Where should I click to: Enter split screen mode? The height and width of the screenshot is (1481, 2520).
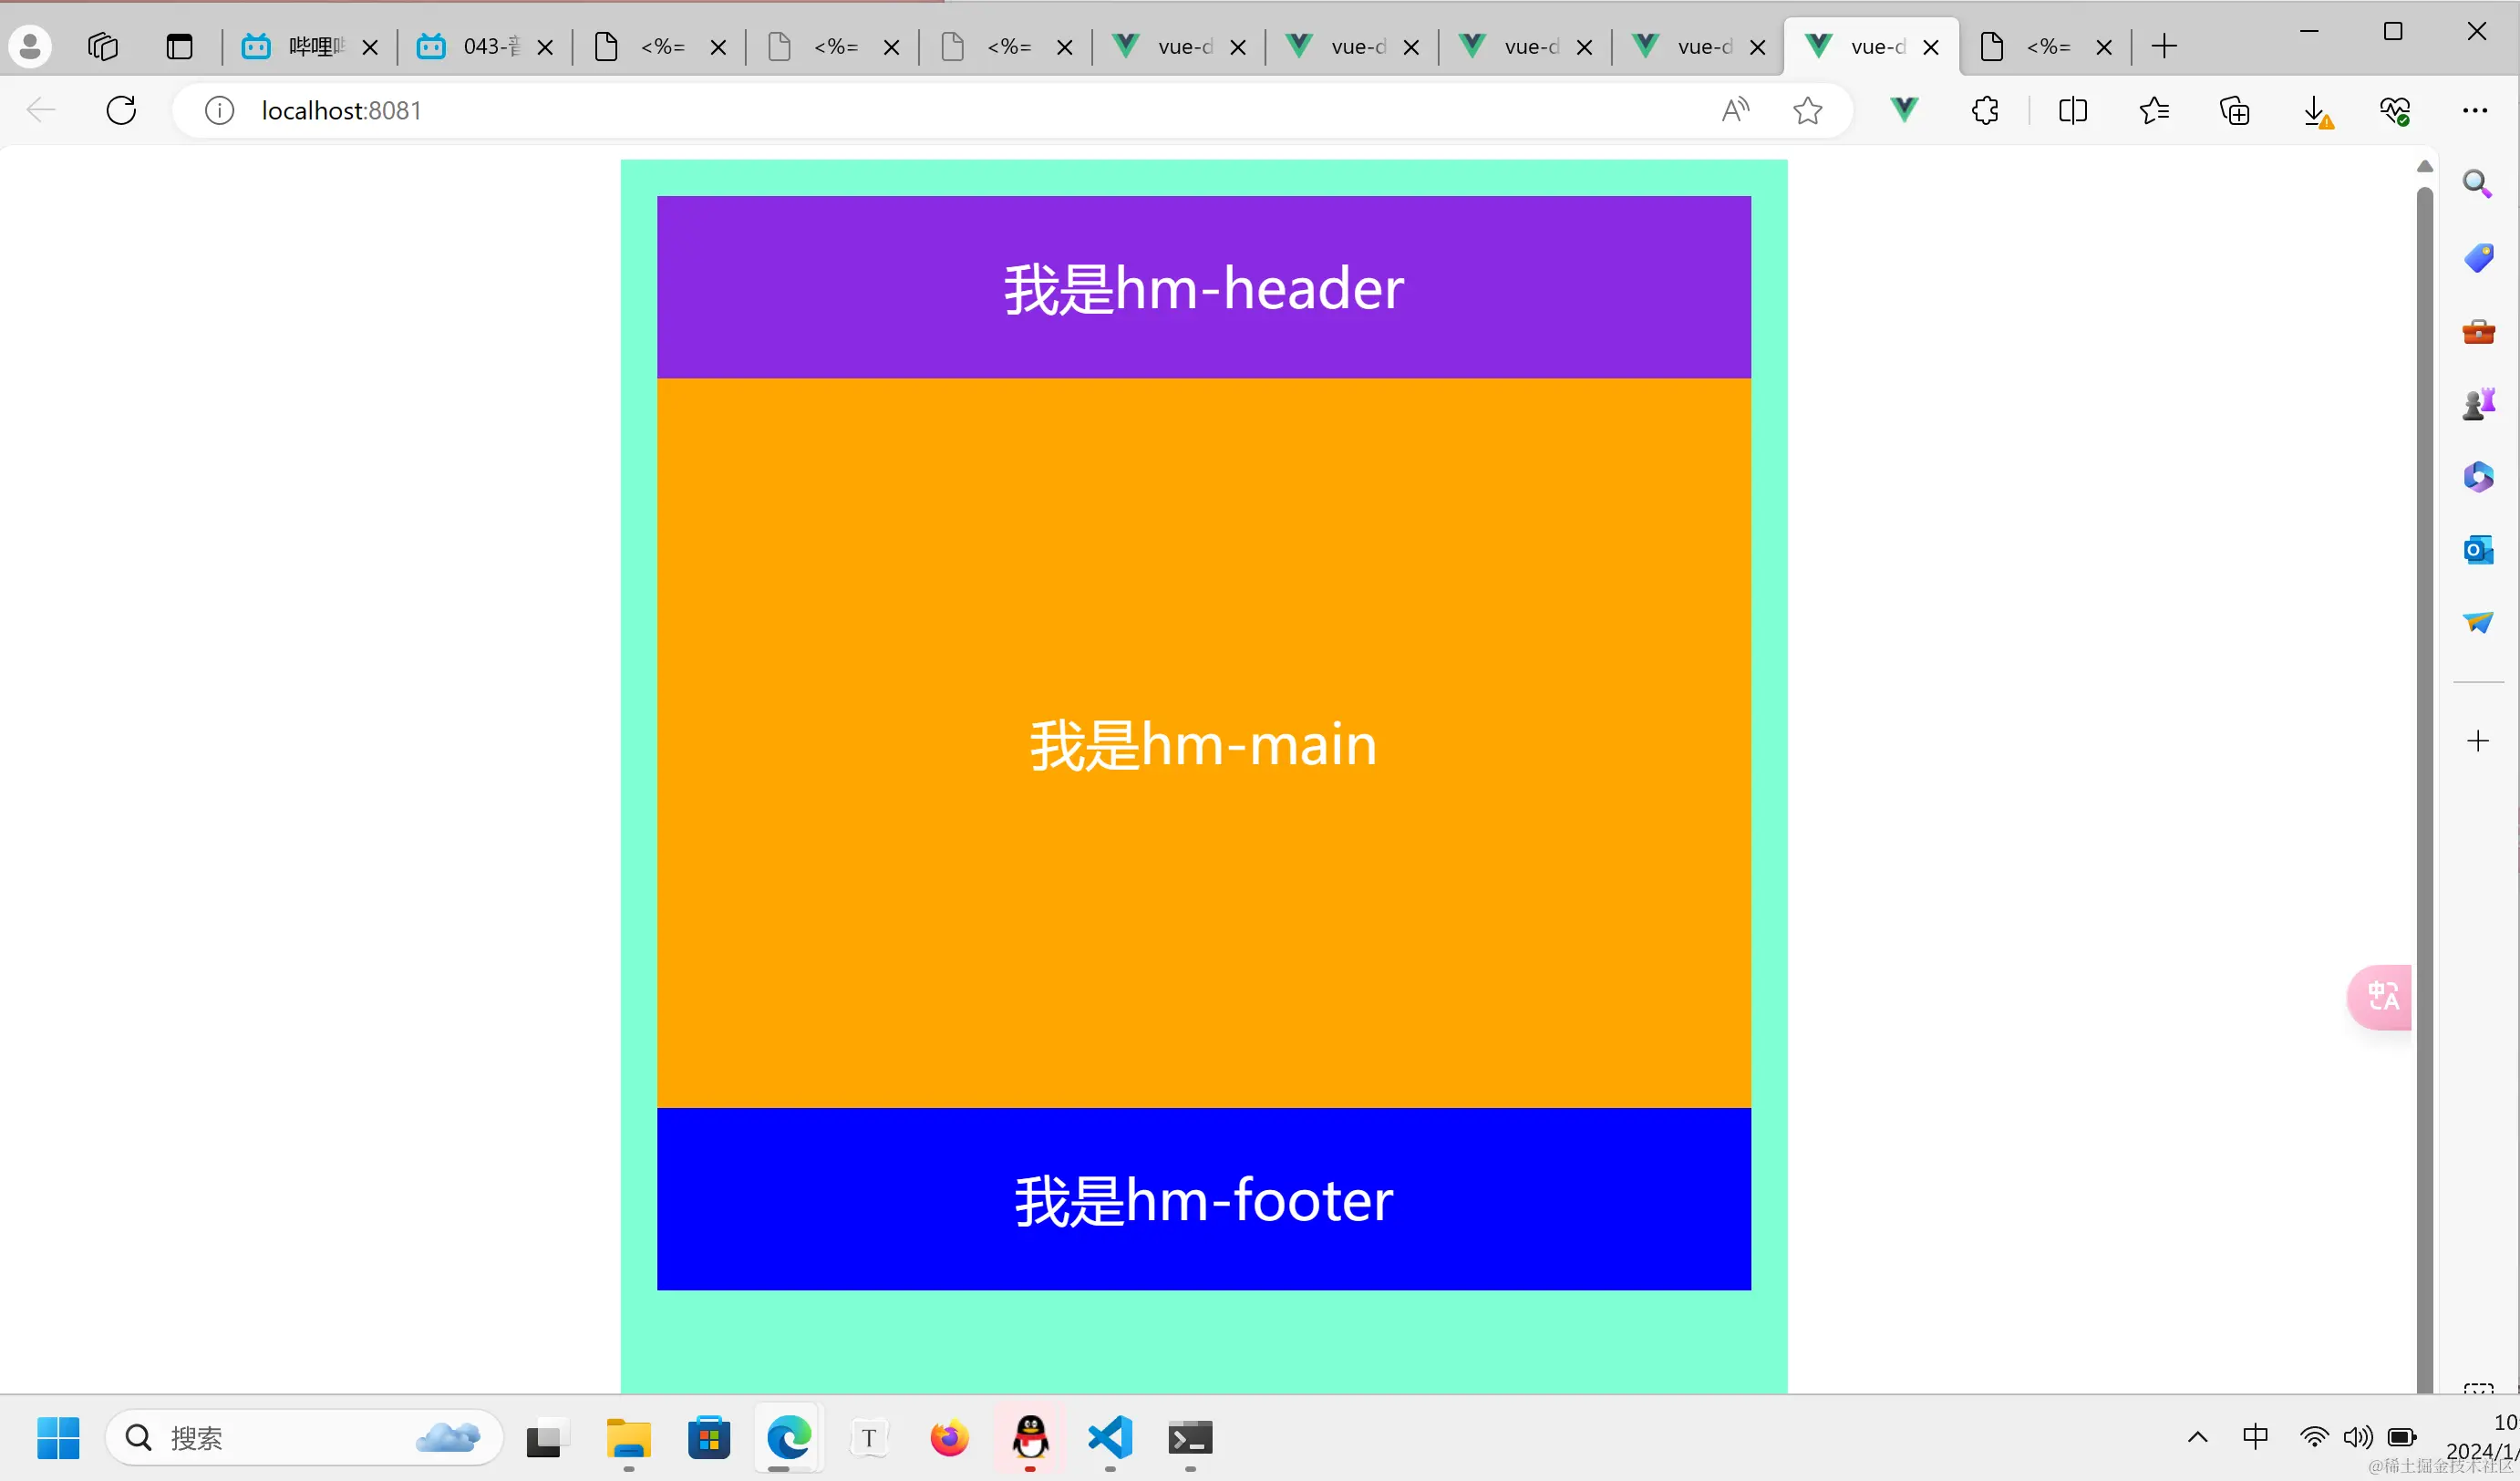pyautogui.click(x=2072, y=110)
